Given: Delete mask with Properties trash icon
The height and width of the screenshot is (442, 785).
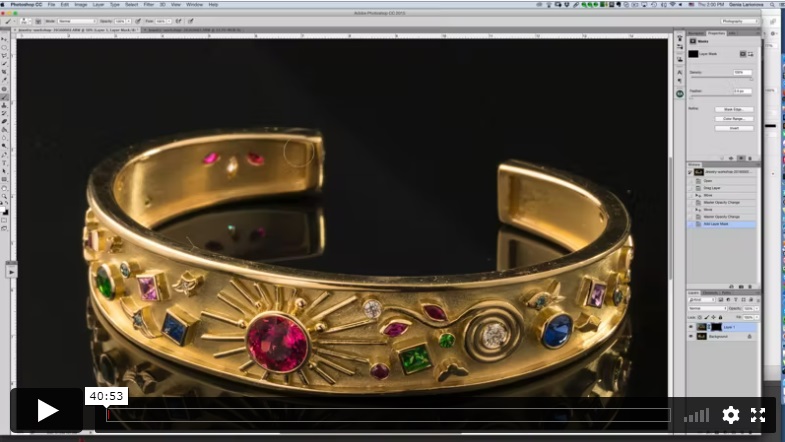Looking at the screenshot, I should coord(750,158).
